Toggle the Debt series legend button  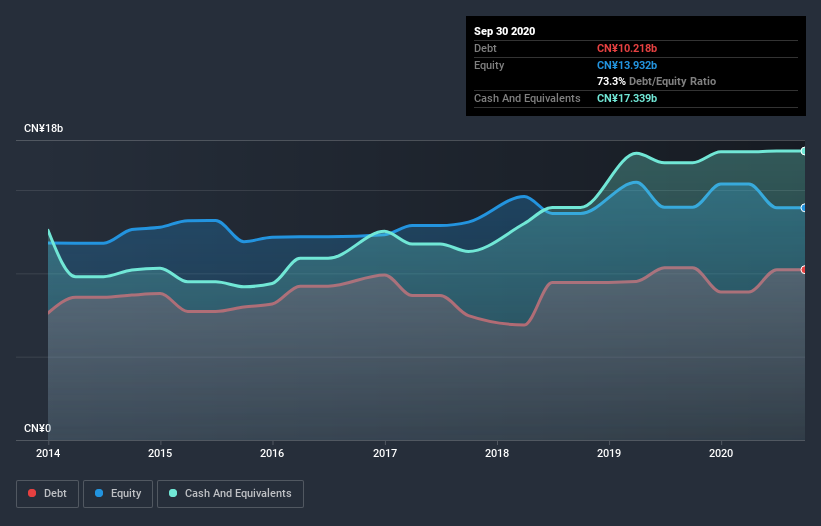tap(47, 494)
